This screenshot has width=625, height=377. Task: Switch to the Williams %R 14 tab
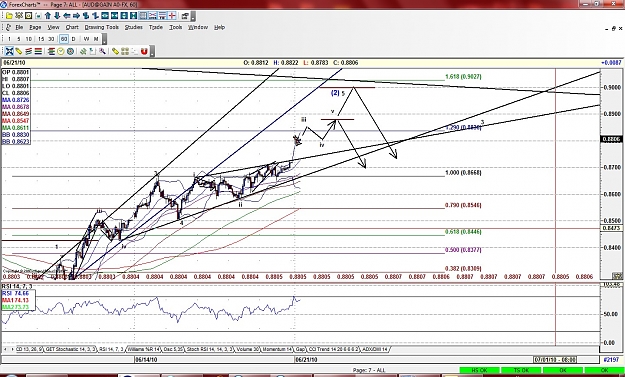[143, 349]
